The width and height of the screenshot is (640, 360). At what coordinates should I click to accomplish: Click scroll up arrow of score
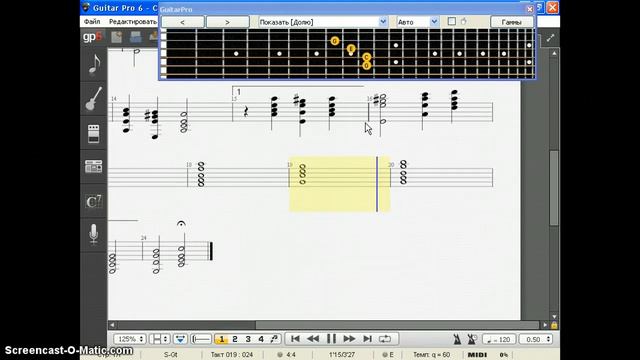(554, 53)
